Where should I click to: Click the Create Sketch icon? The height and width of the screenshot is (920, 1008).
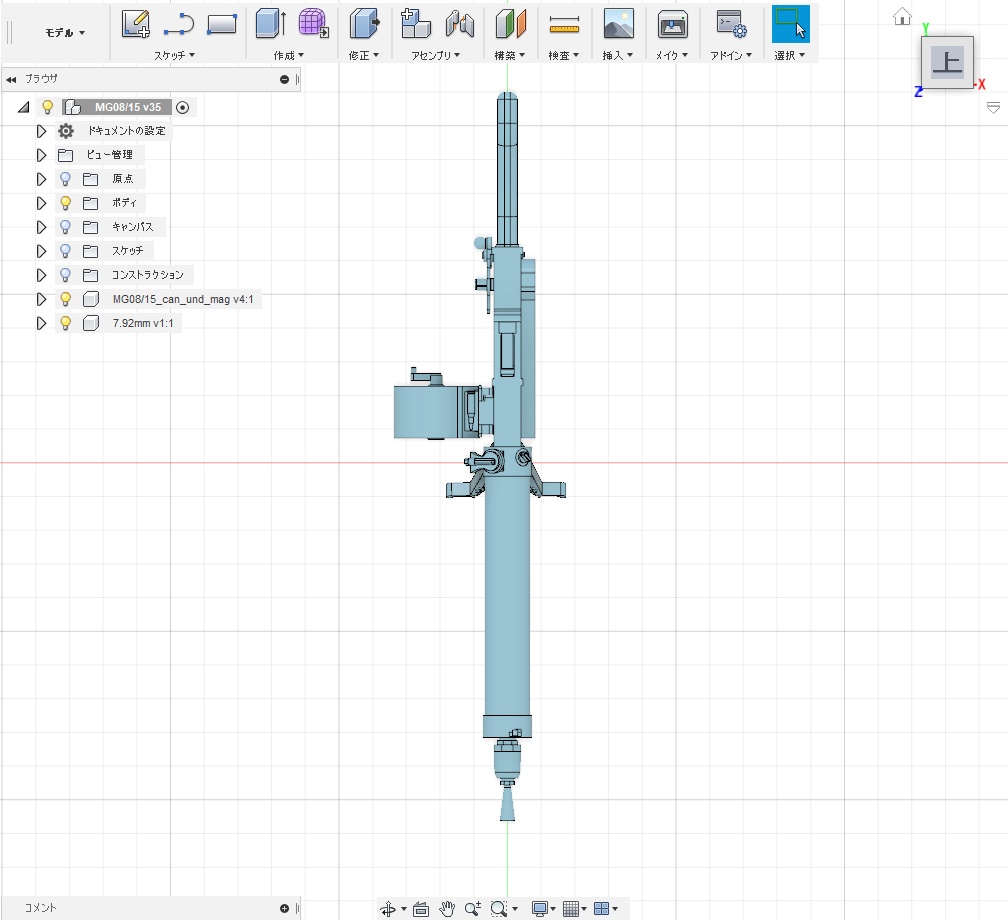pos(136,23)
